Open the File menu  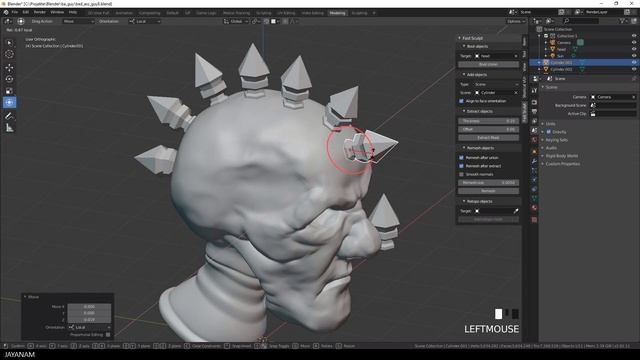[15, 12]
